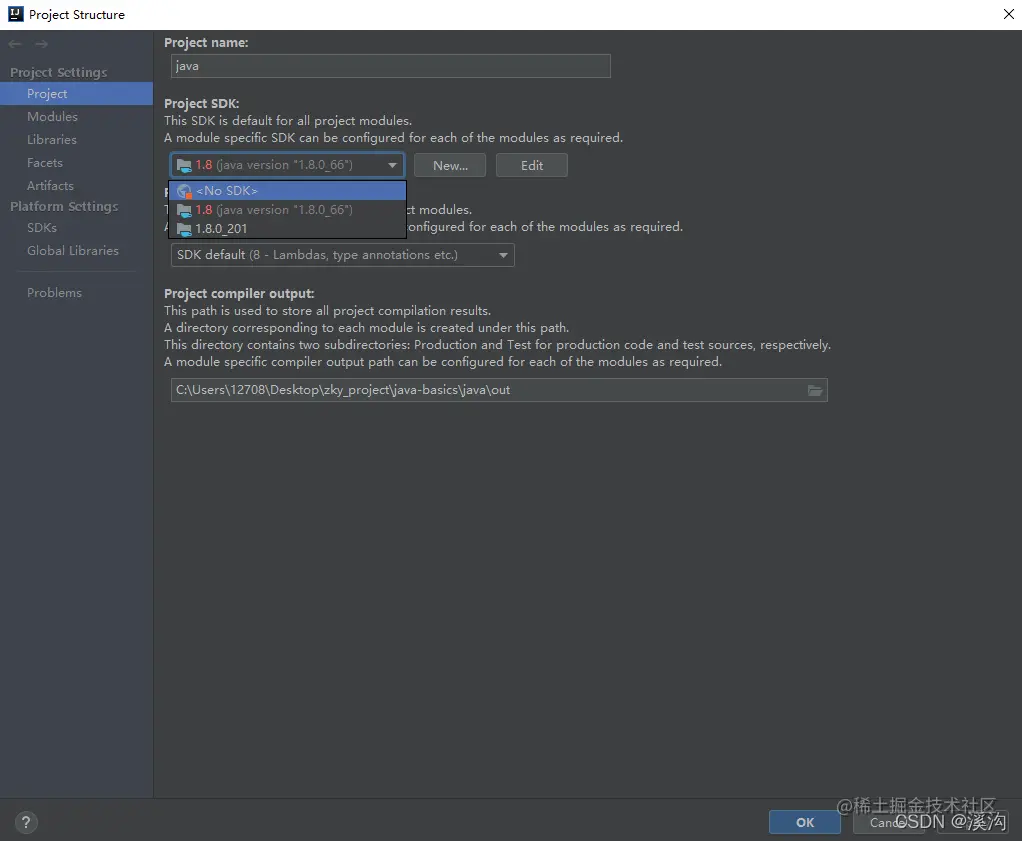
Task: Confirm with the OK button
Action: [x=805, y=822]
